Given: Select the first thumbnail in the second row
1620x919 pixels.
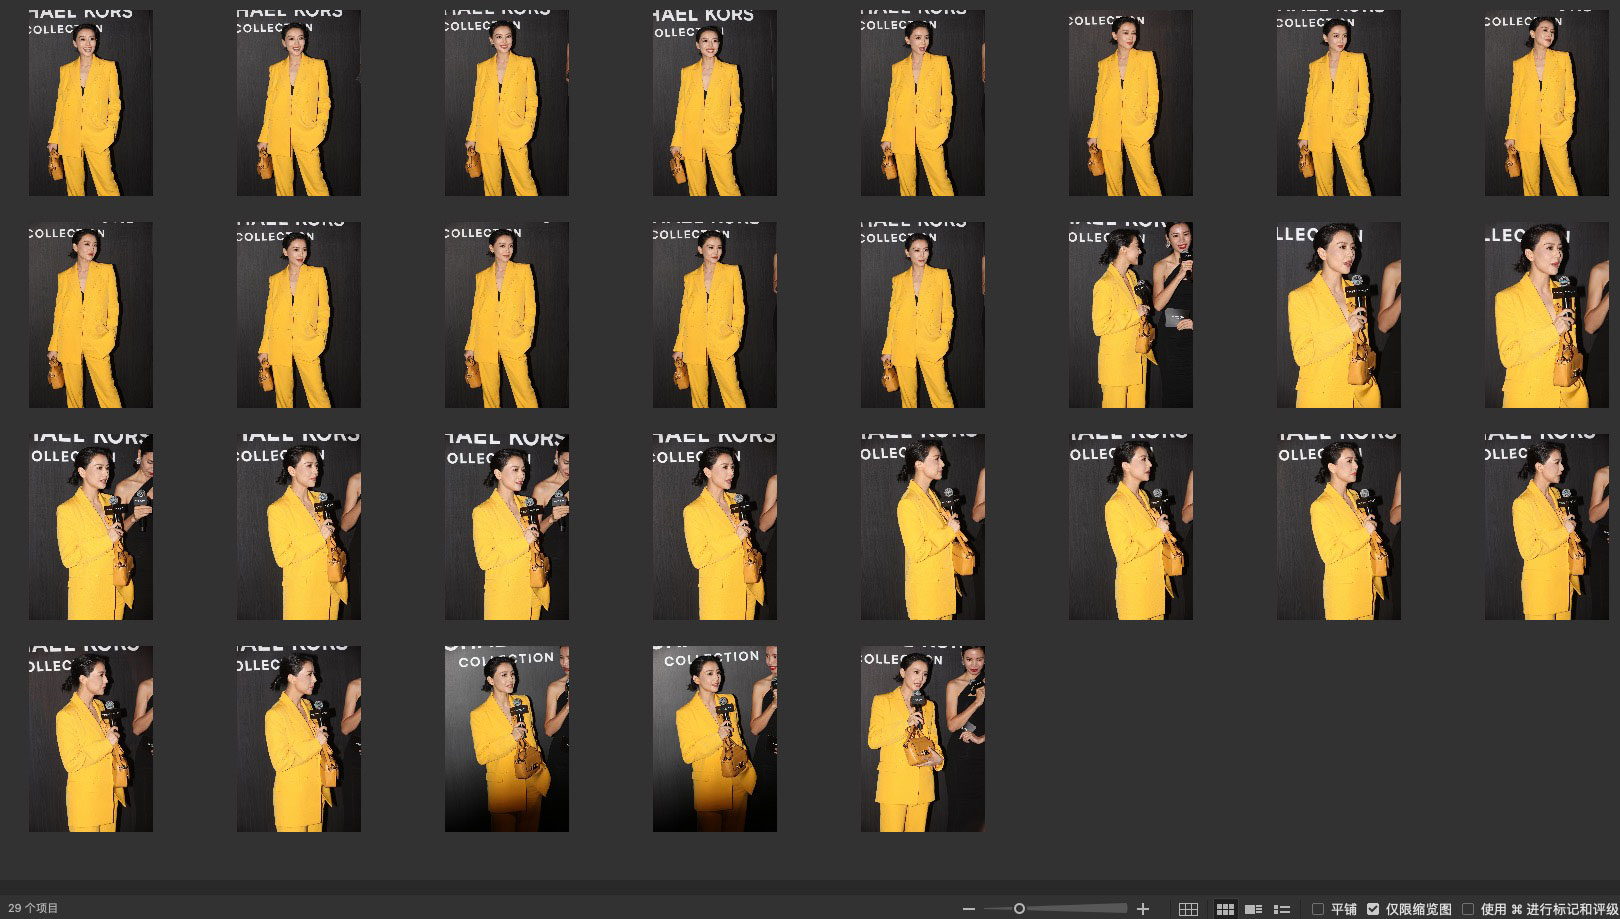Looking at the screenshot, I should pyautogui.click(x=91, y=315).
